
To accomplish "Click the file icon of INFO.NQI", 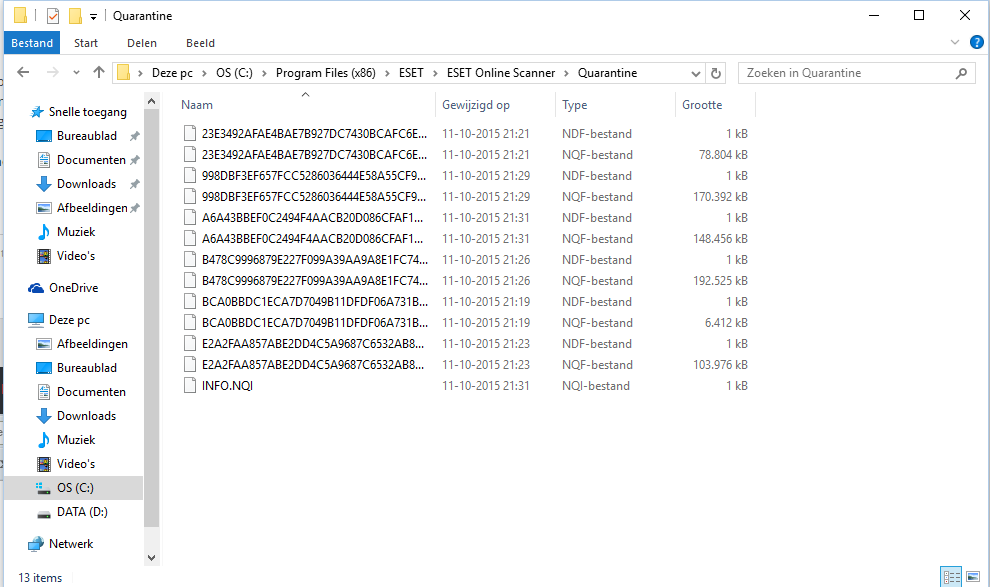I will pos(189,386).
